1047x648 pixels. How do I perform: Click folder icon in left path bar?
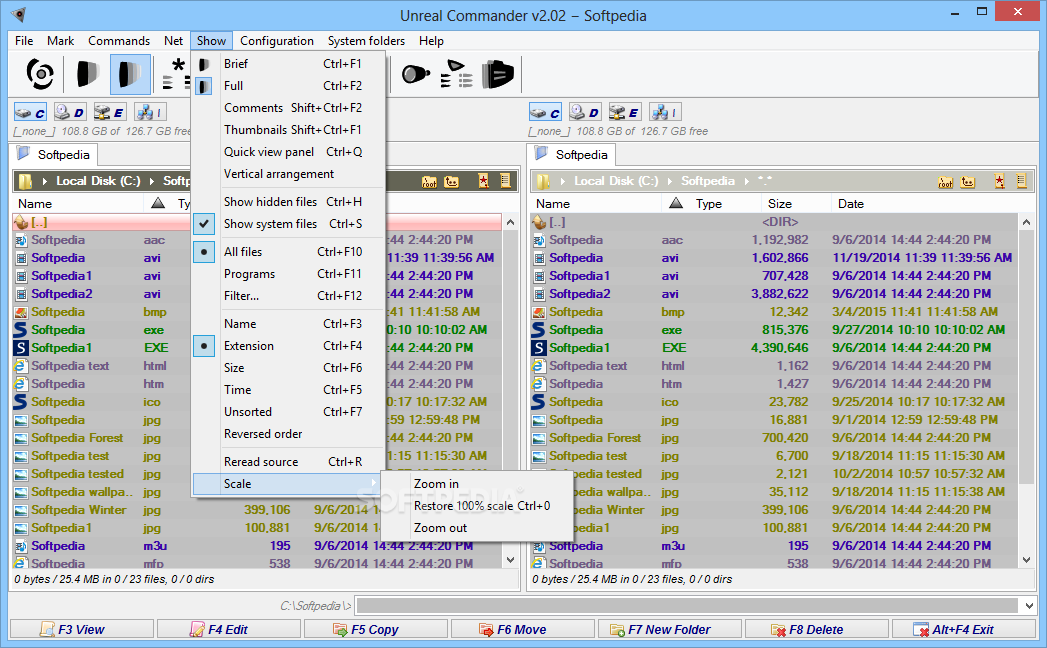coord(25,181)
